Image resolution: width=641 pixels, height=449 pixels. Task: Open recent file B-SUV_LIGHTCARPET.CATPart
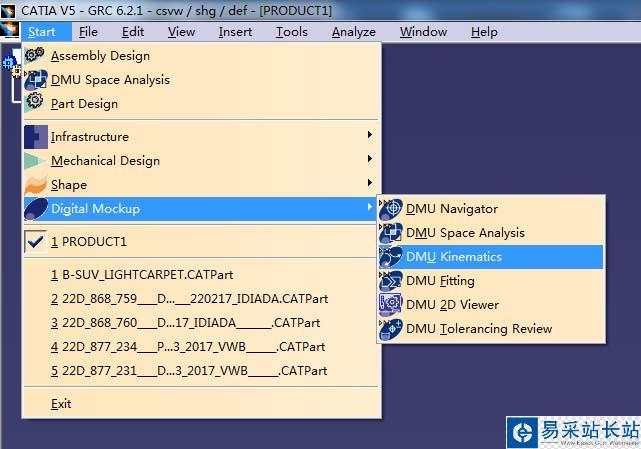pyautogui.click(x=202, y=275)
